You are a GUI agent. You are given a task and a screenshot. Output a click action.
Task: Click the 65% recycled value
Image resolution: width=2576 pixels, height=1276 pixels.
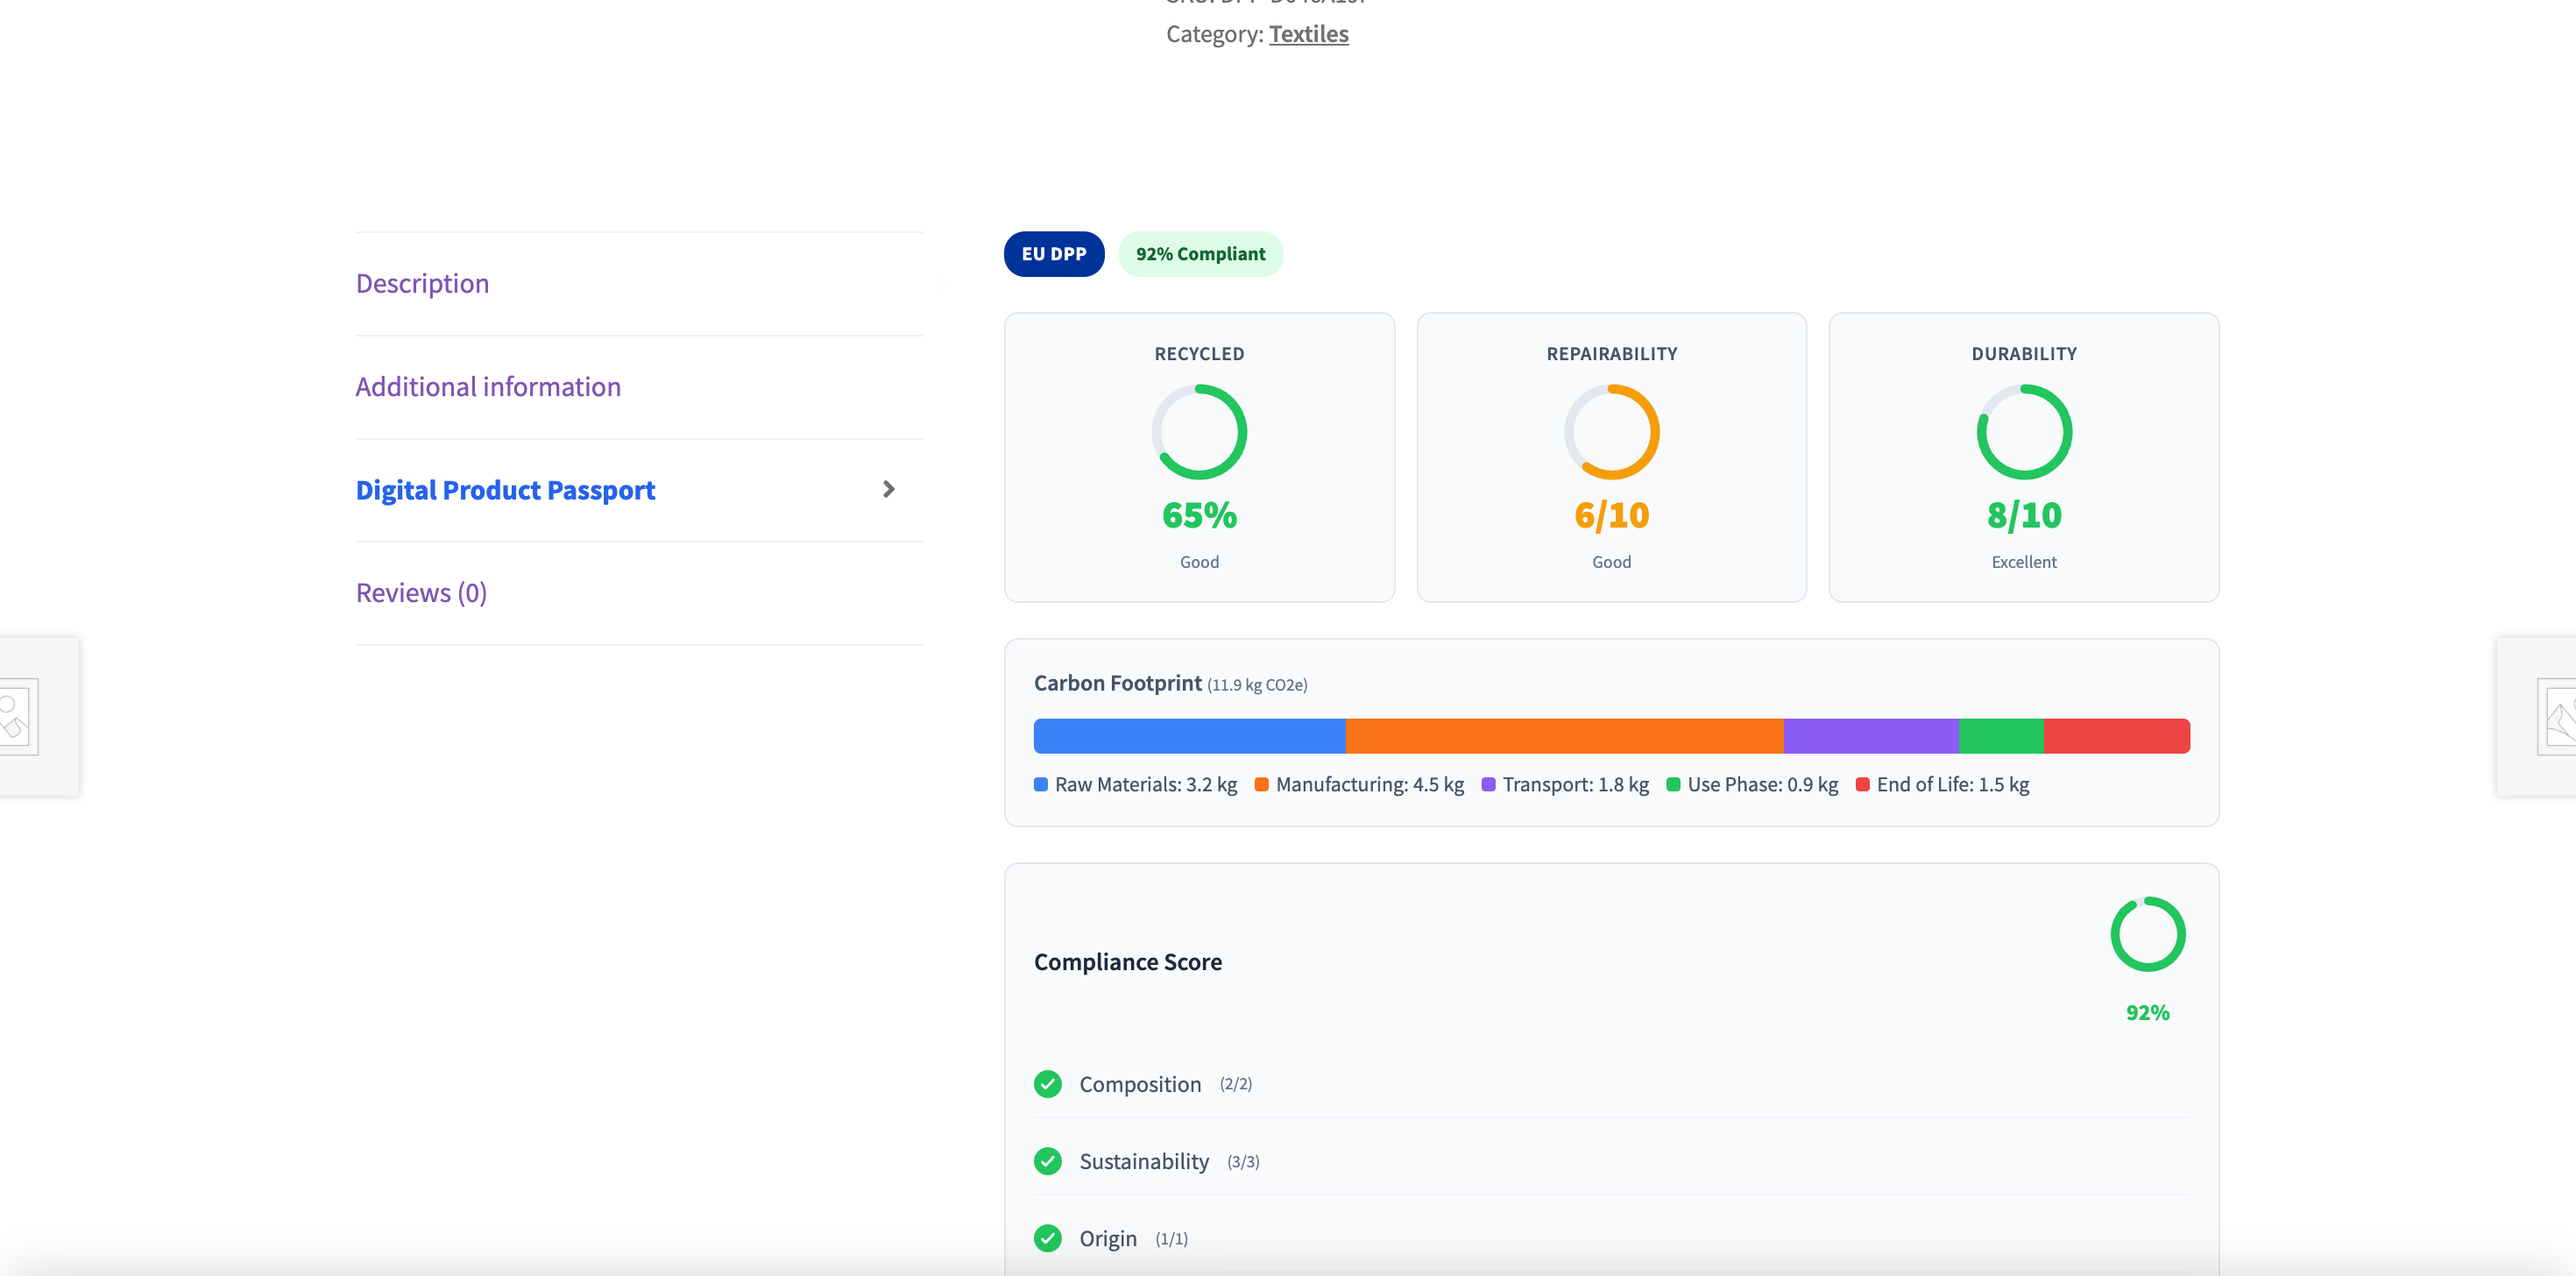coord(1199,515)
